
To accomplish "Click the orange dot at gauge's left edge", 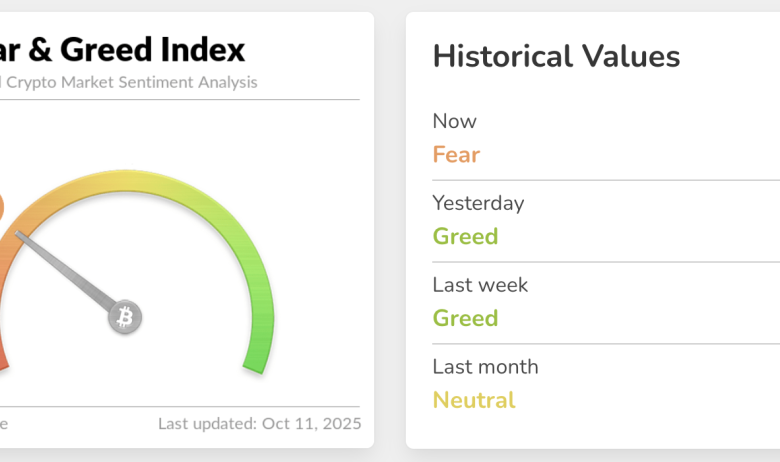I will click(1, 209).
